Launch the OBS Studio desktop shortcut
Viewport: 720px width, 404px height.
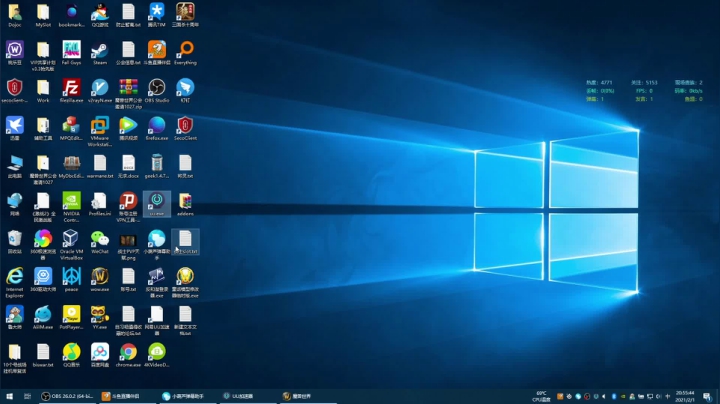(x=157, y=90)
